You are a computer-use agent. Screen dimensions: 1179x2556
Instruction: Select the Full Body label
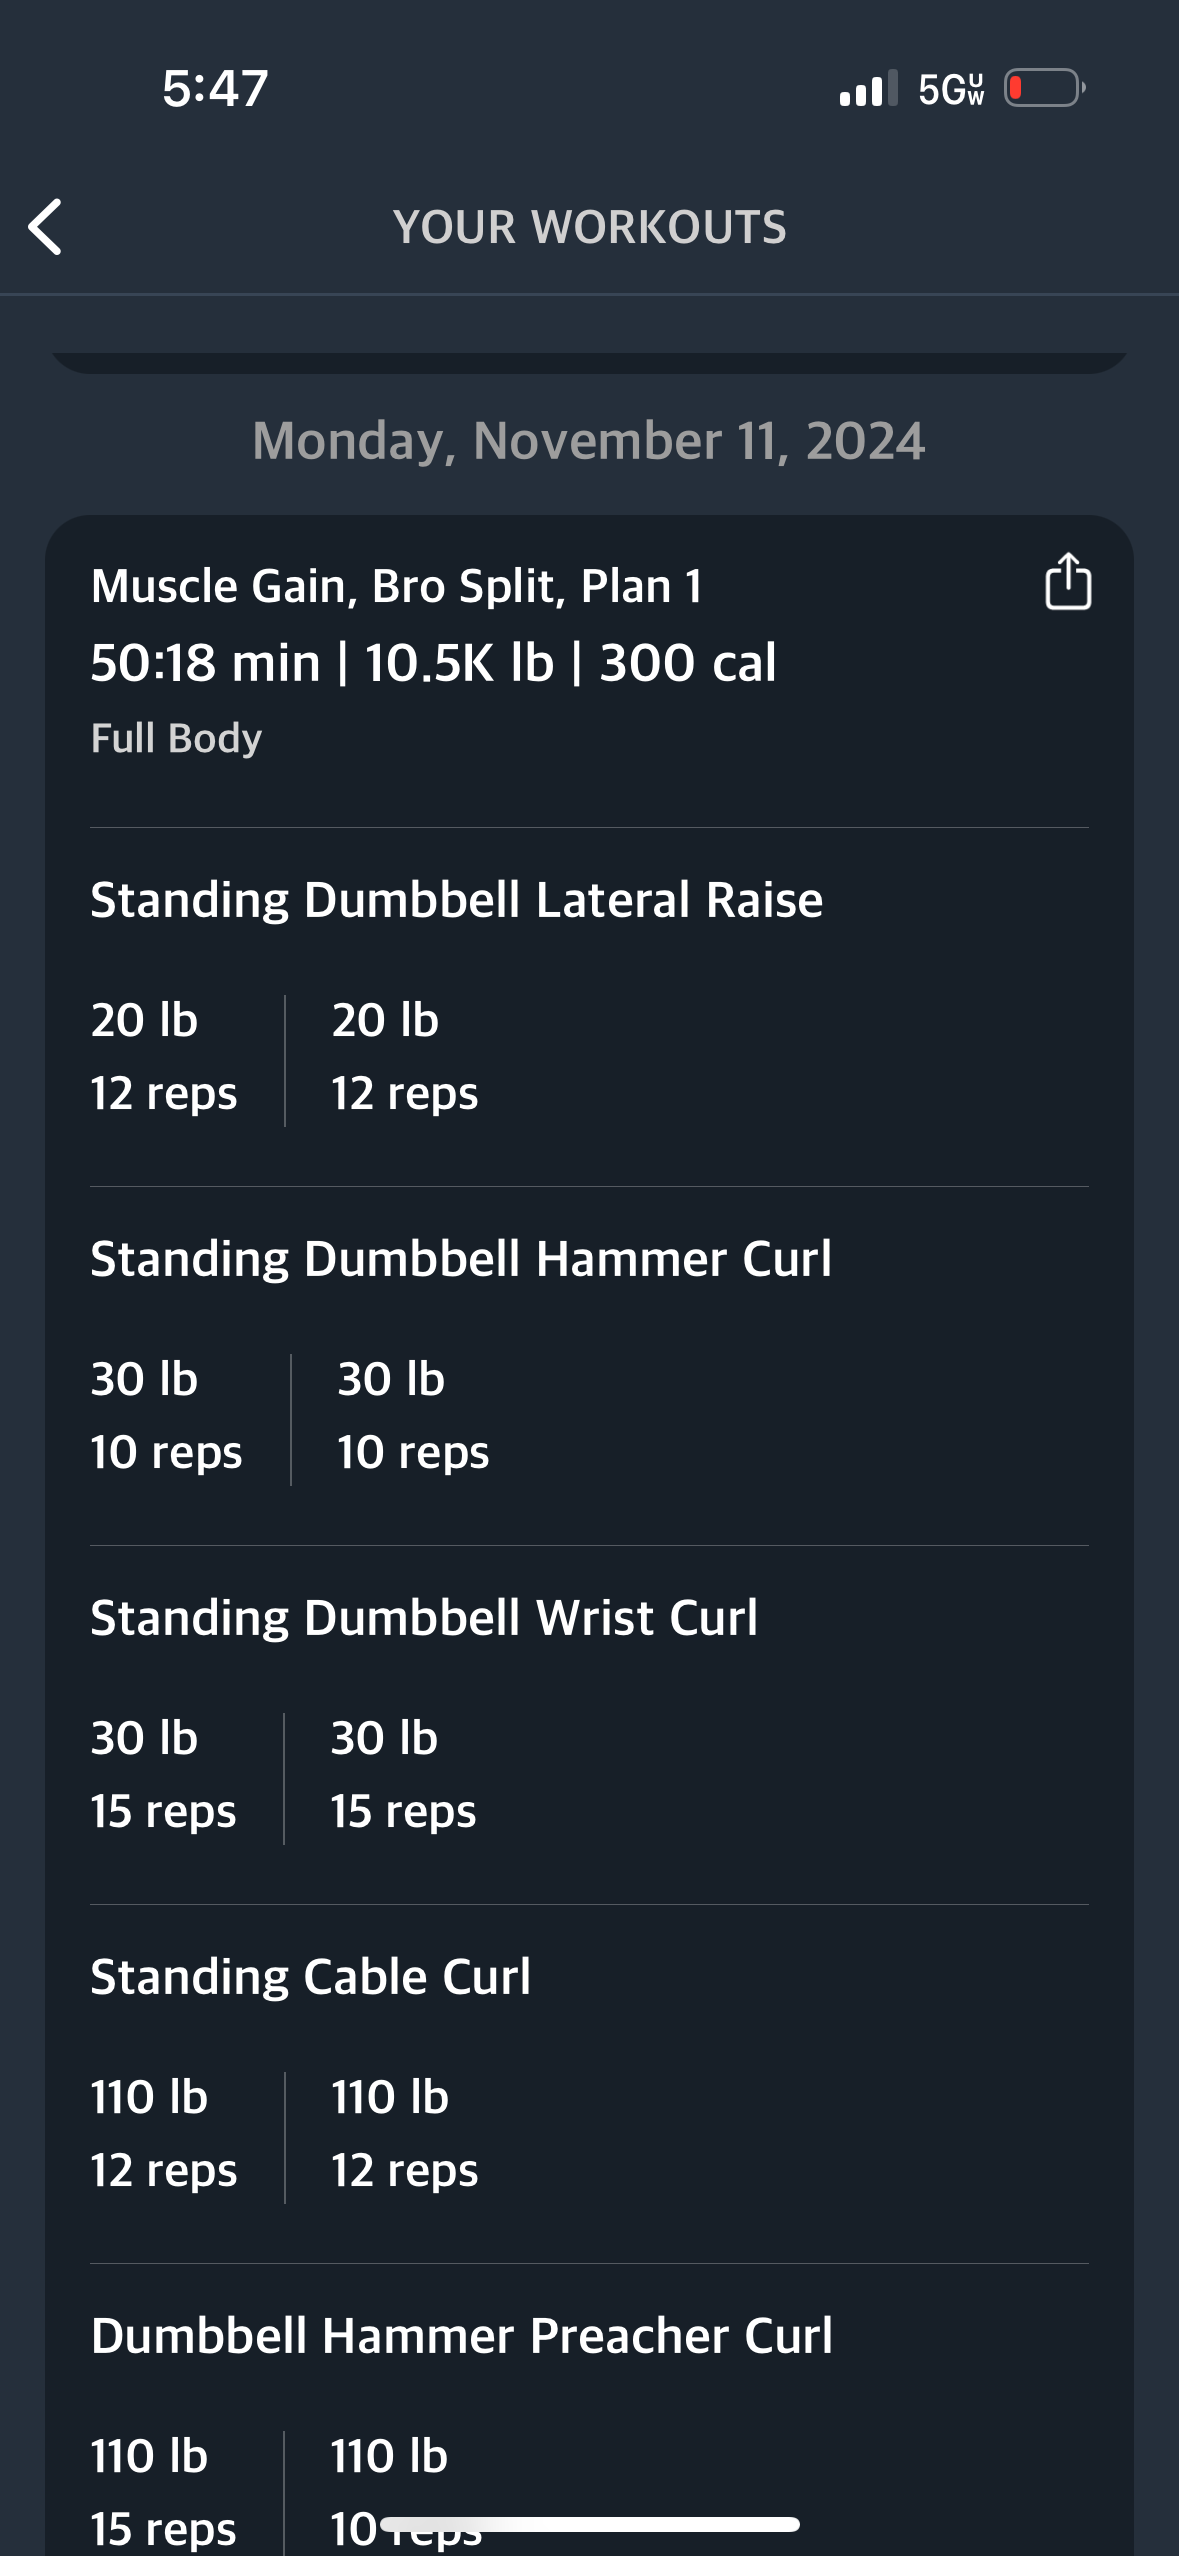[176, 738]
